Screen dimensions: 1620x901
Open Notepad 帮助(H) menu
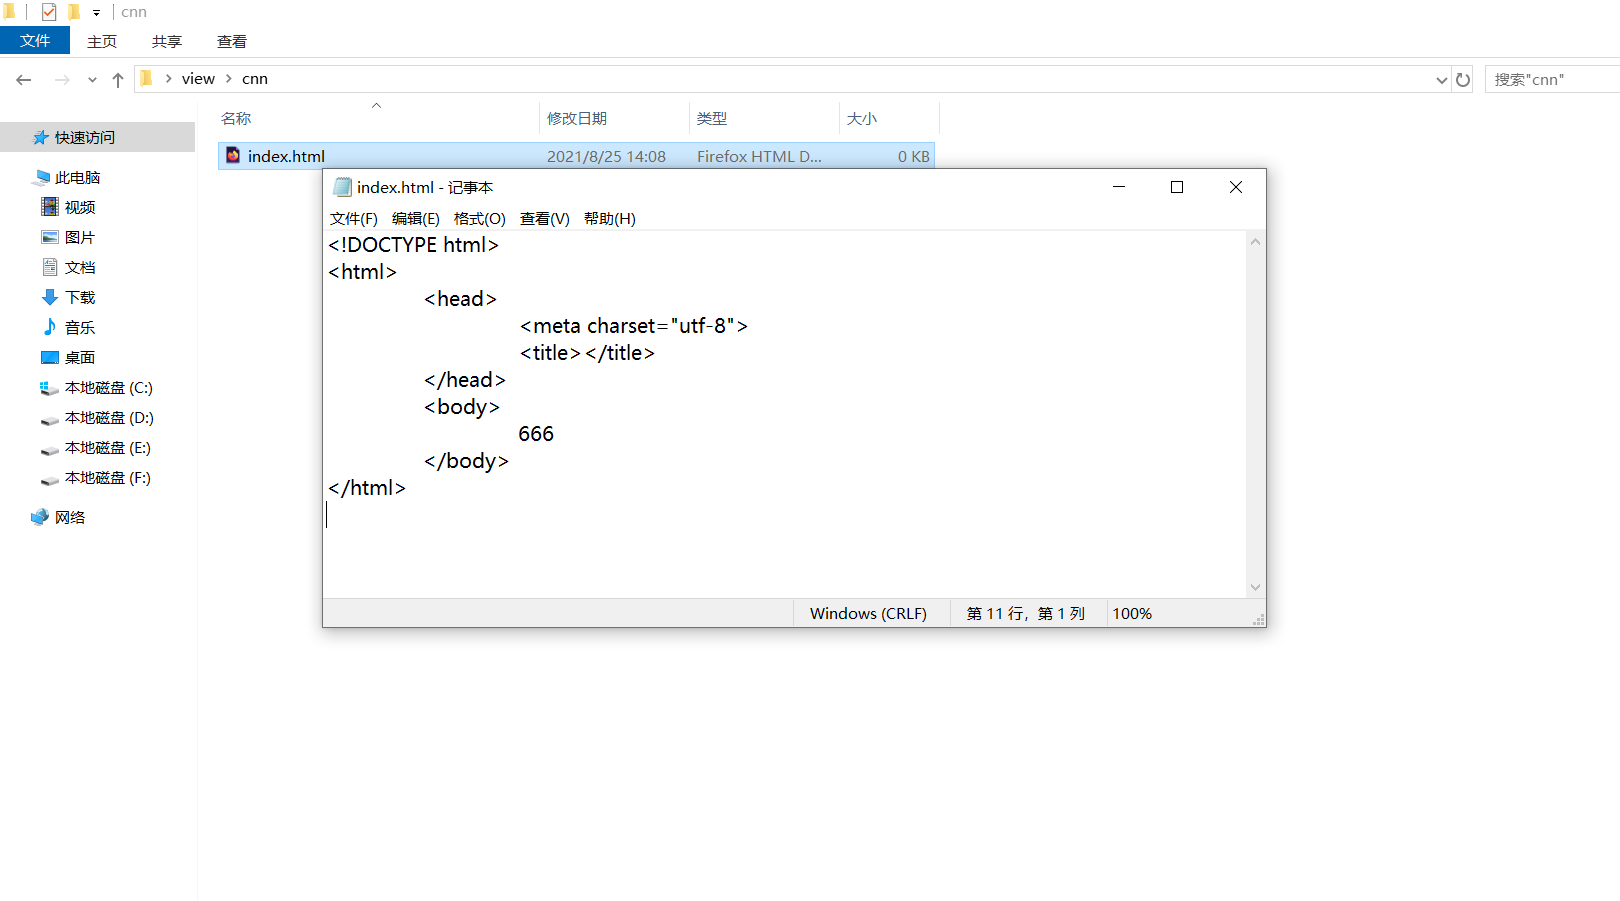(x=610, y=218)
